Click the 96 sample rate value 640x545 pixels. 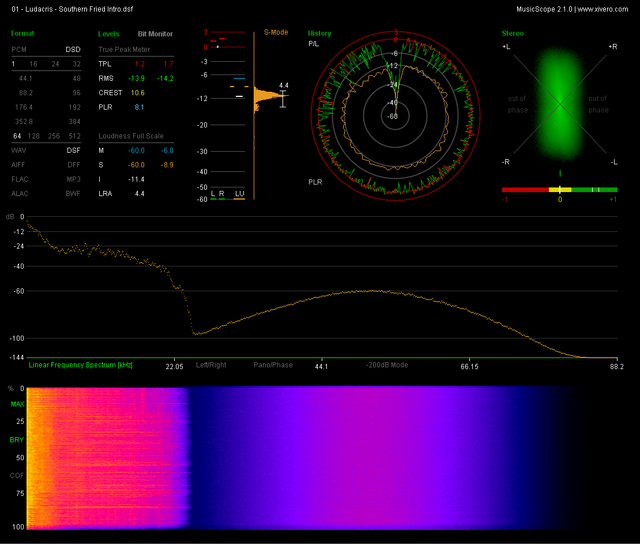pos(77,93)
